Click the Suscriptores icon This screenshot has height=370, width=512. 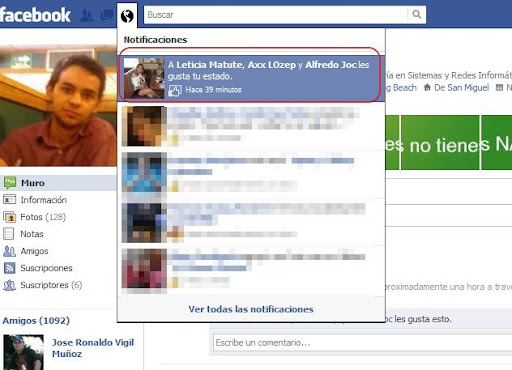coord(9,285)
